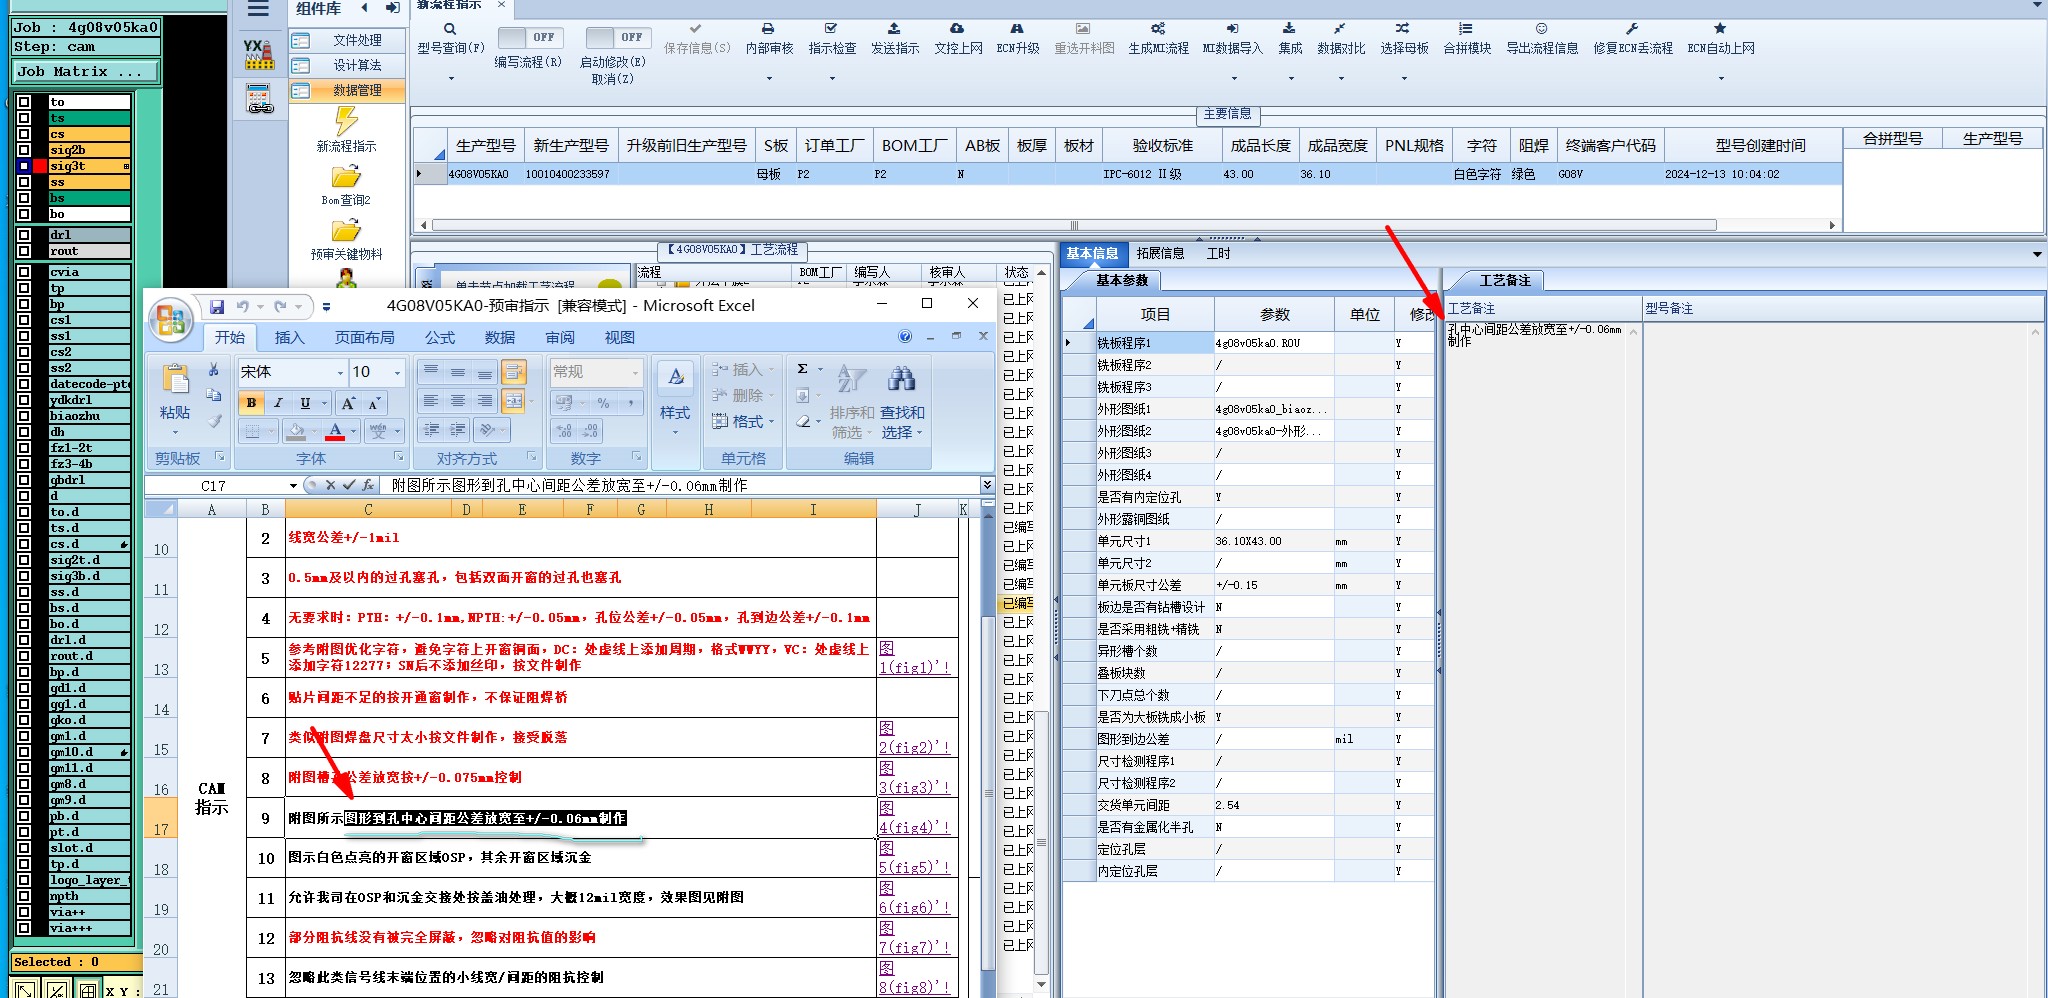Check the box next to layer cvia
Screen dimensions: 2048x998
coord(23,272)
